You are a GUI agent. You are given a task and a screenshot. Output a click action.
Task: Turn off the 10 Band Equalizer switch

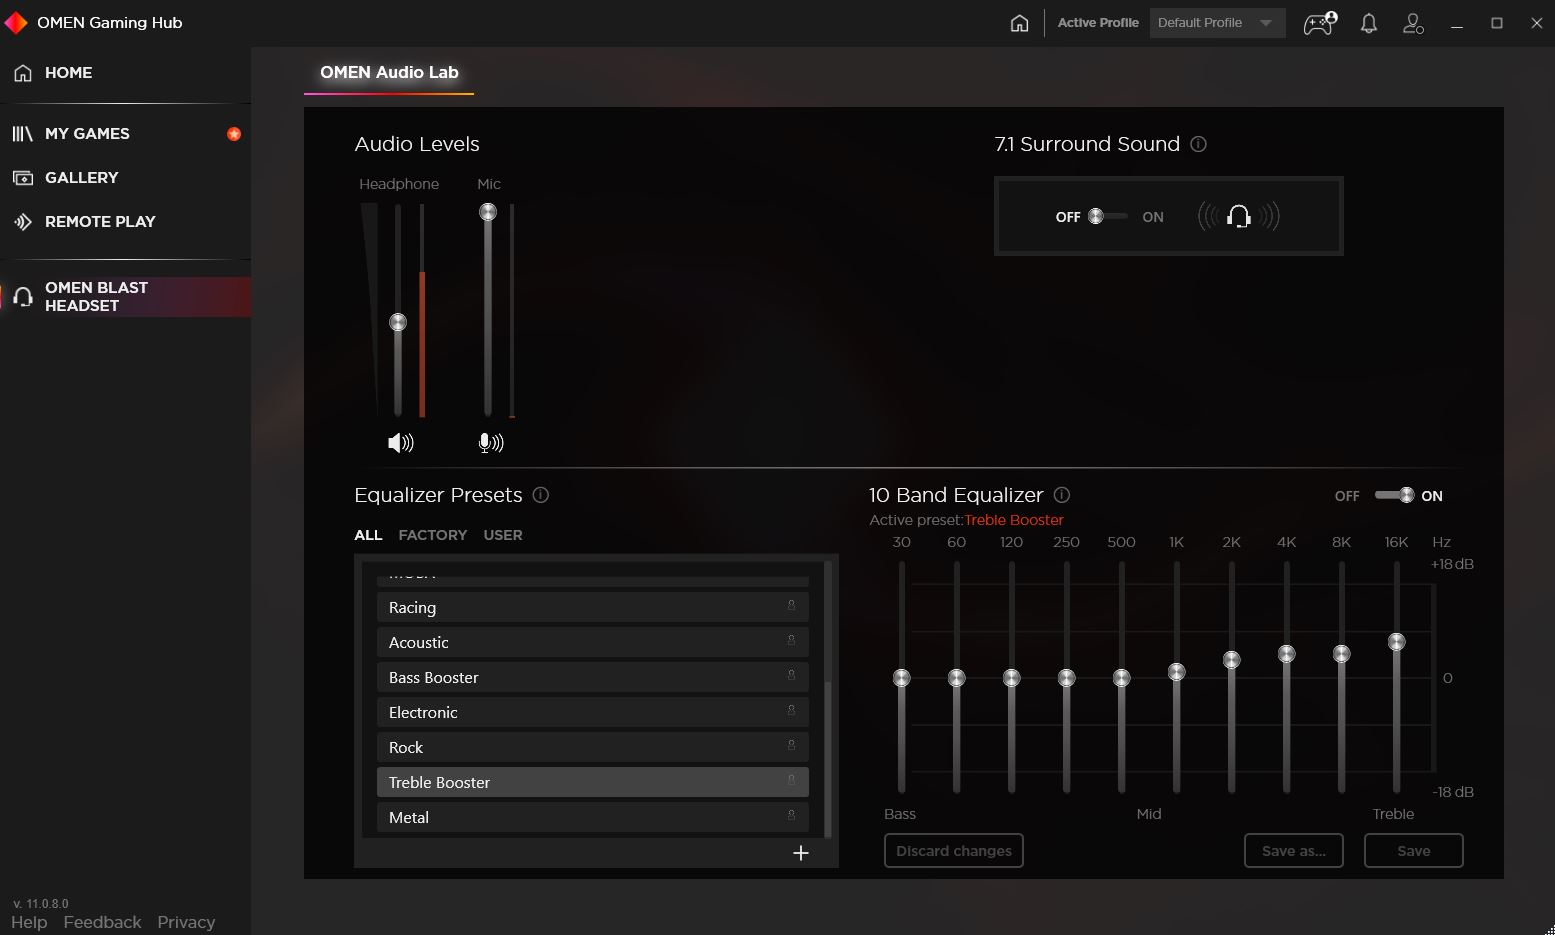coord(1394,495)
